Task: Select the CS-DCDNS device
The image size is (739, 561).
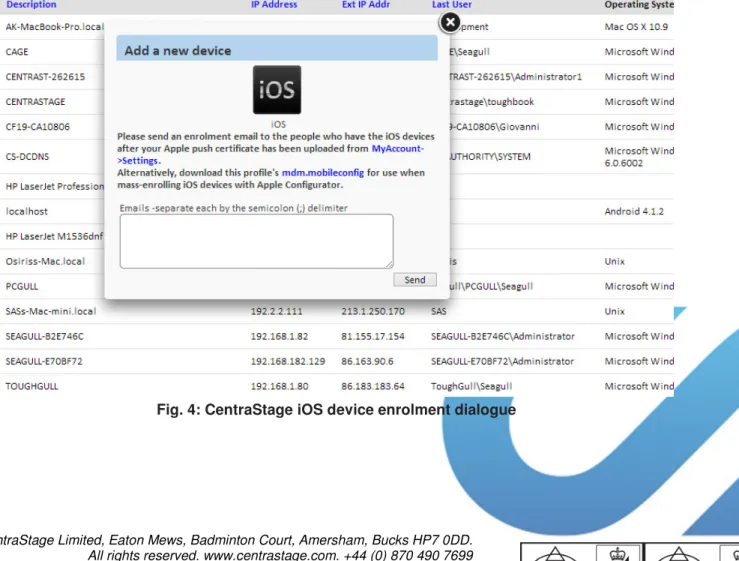Action: (x=27, y=157)
